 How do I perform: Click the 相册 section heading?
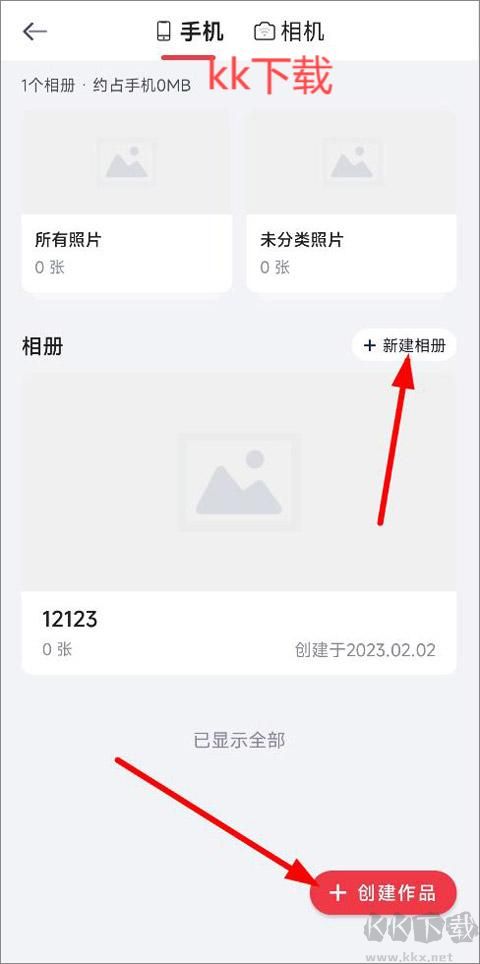(42, 346)
